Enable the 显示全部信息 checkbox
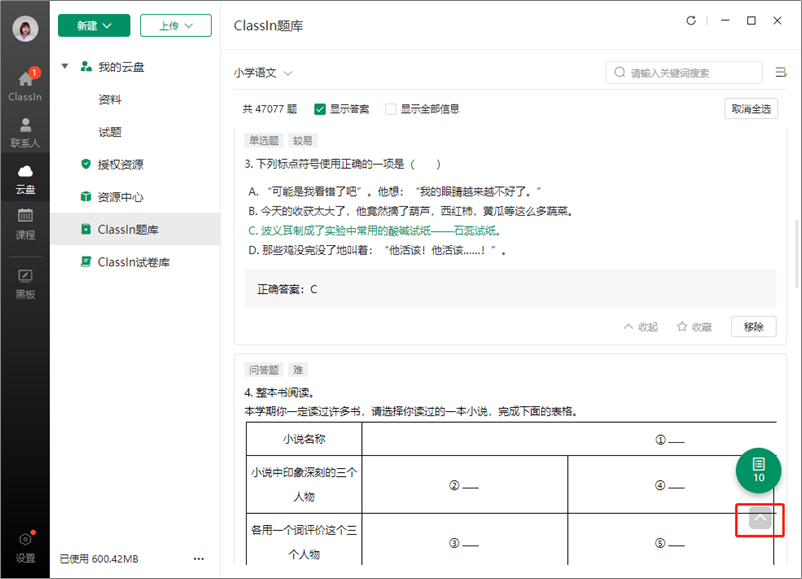Image resolution: width=802 pixels, height=579 pixels. [x=391, y=109]
